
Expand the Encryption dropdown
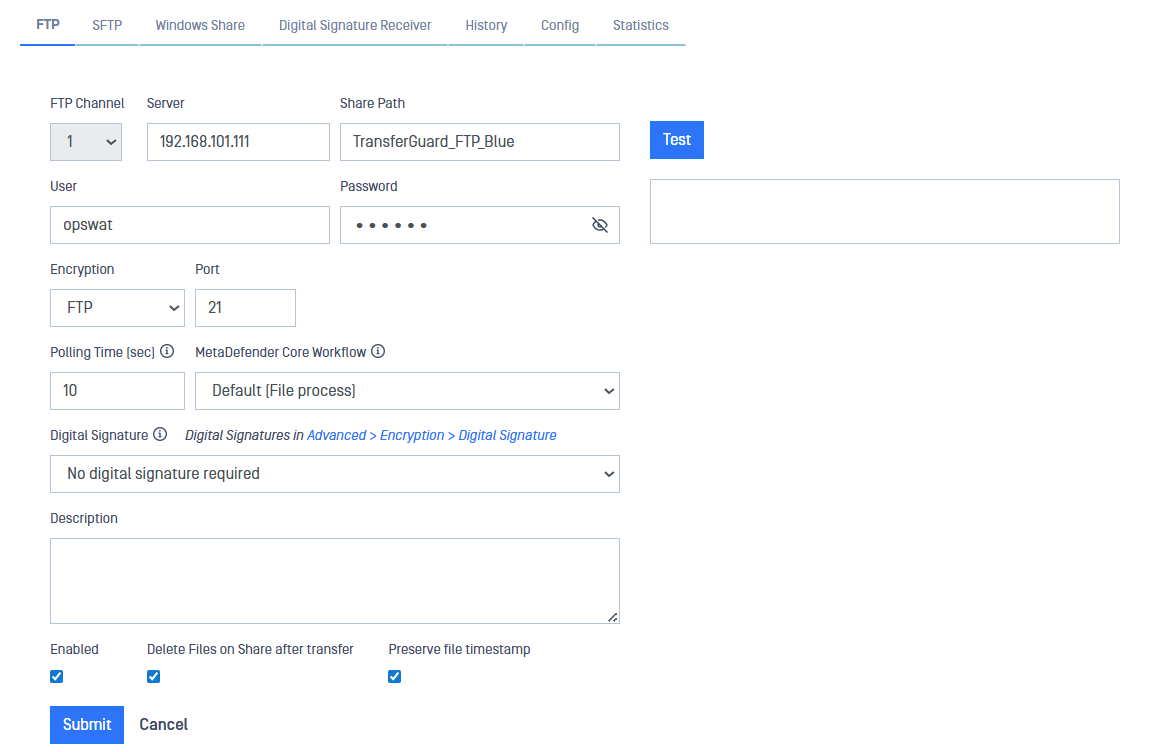click(x=117, y=308)
